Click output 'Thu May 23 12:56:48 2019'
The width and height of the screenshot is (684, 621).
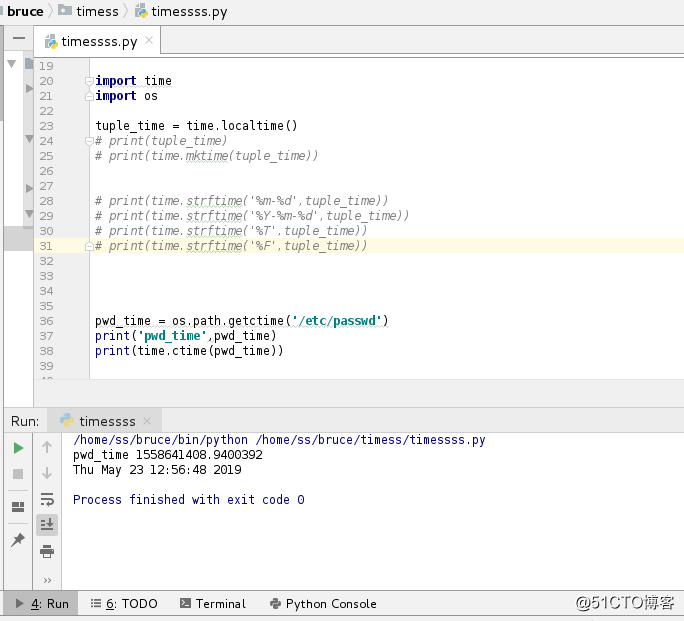(x=157, y=470)
